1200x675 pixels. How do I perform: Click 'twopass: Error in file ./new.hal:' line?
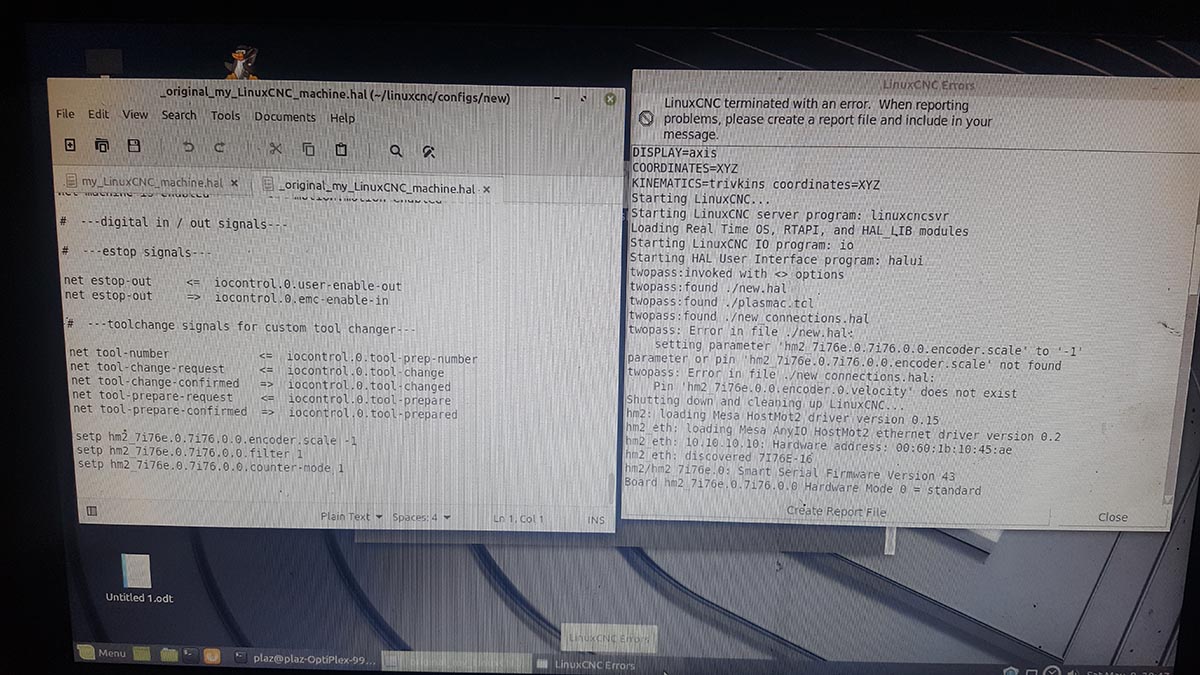(x=741, y=333)
